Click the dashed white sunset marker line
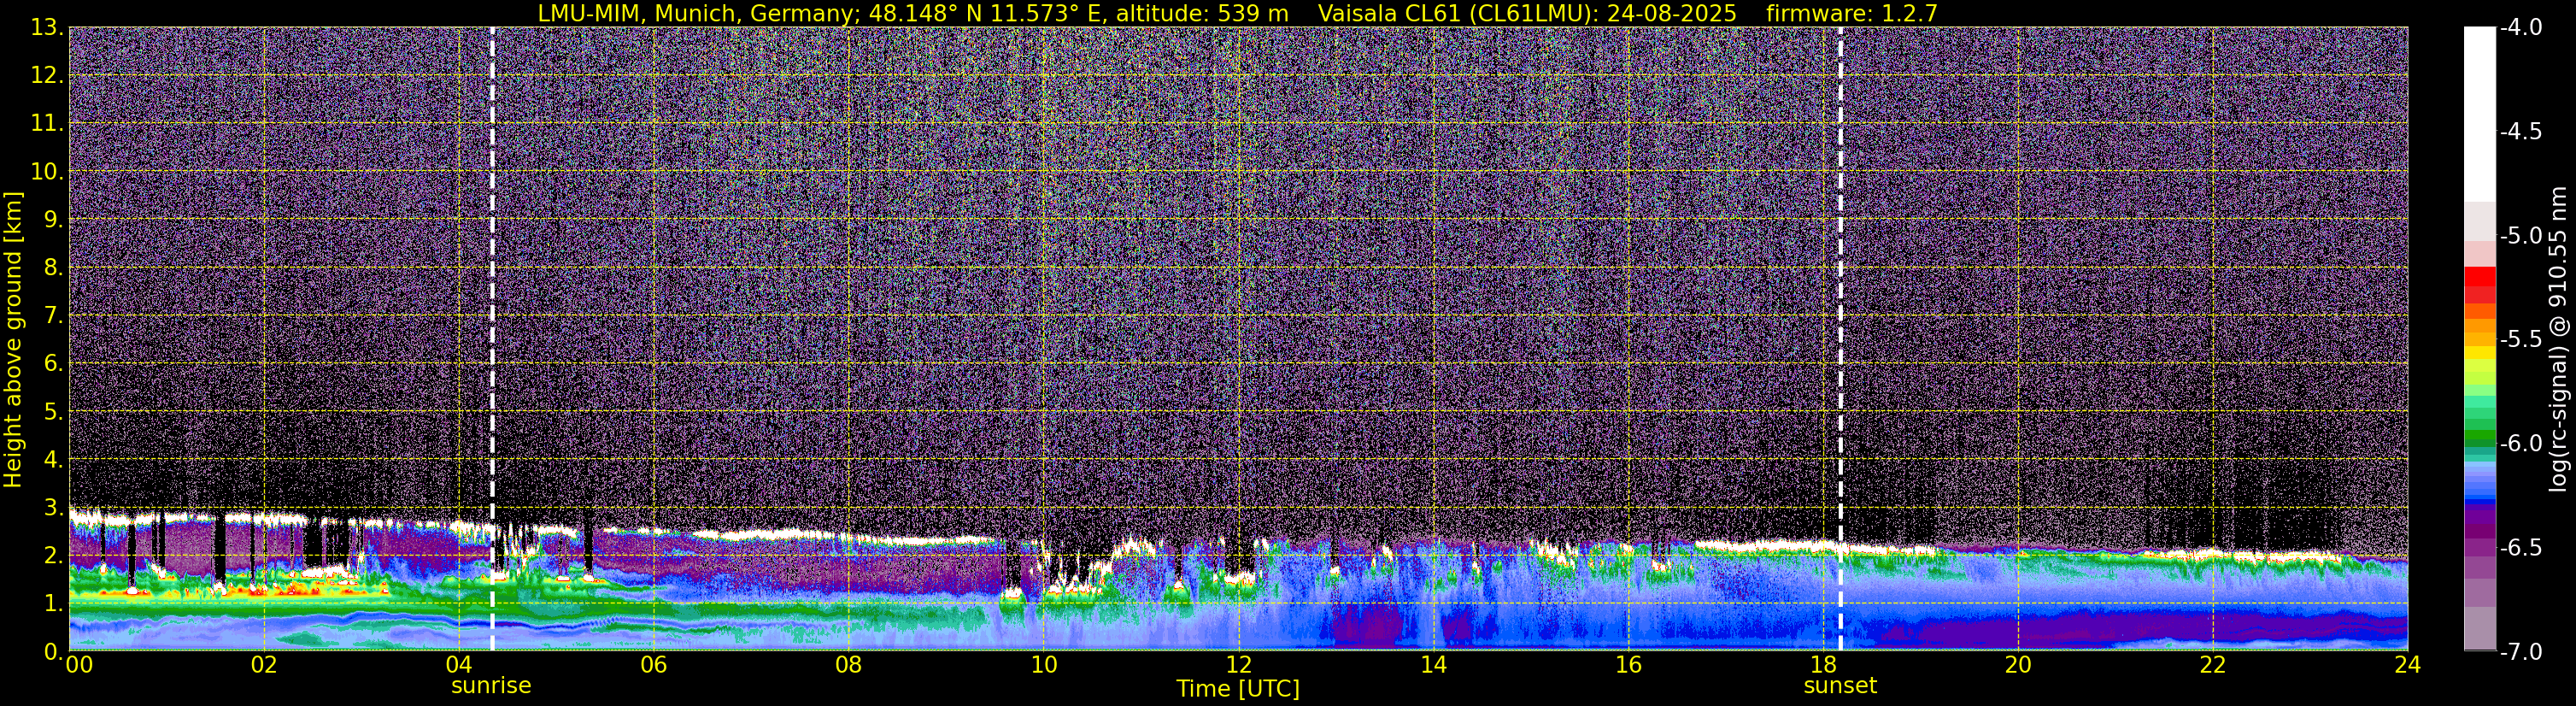The image size is (2576, 706). pyautogui.click(x=1840, y=339)
